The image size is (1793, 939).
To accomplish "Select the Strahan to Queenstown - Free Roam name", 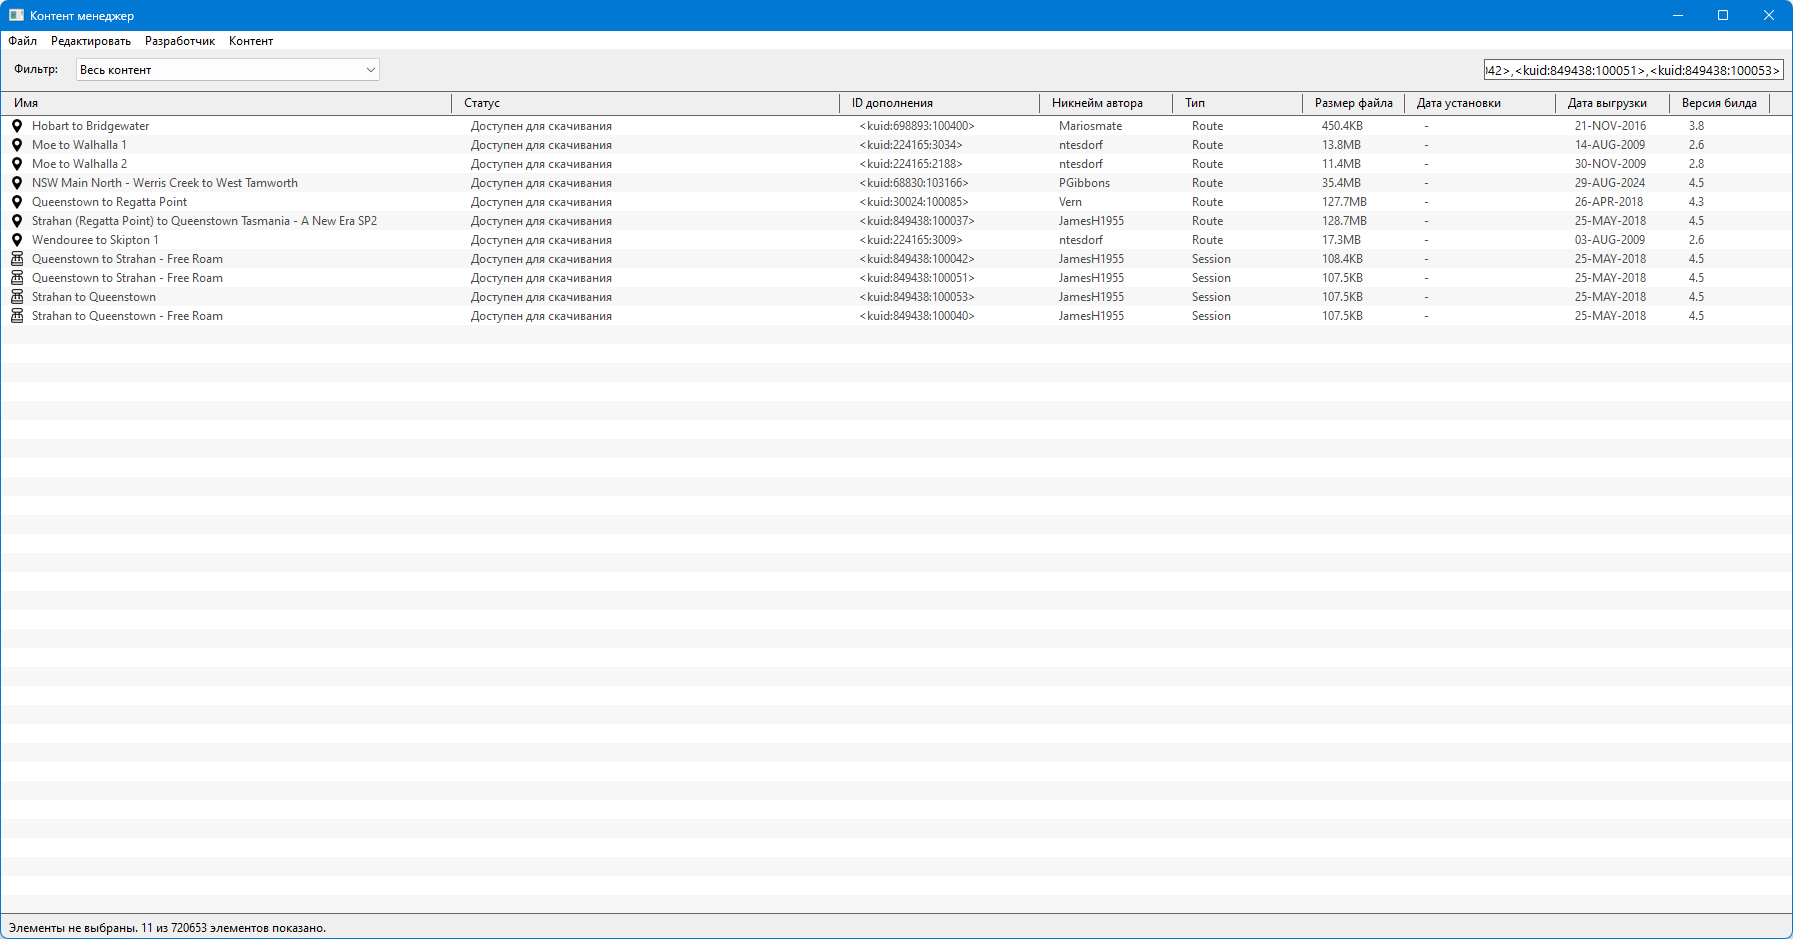I will tap(127, 316).
